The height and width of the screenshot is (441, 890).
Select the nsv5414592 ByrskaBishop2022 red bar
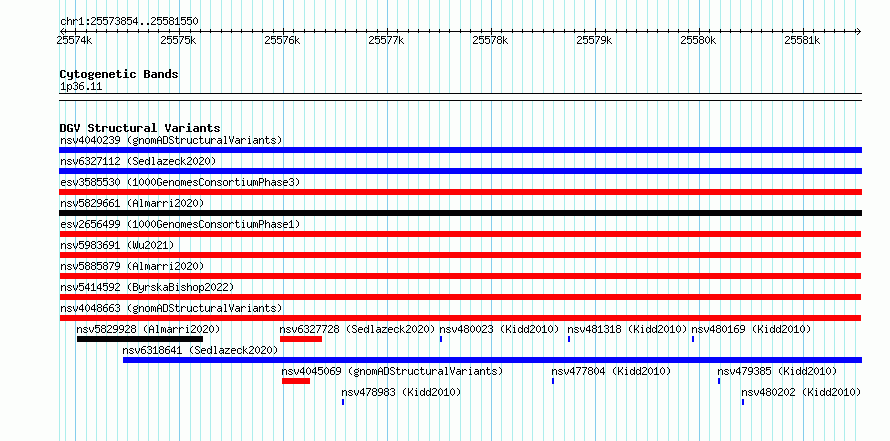pos(460,297)
